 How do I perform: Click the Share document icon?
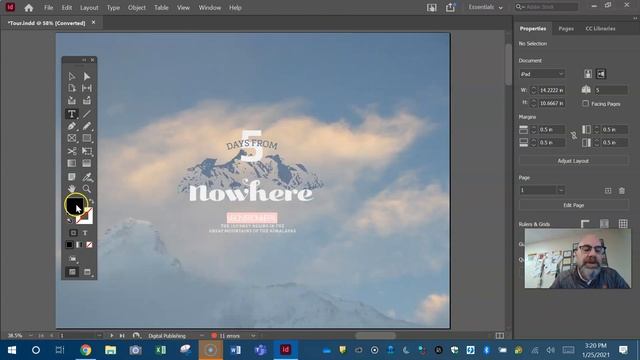(450, 7)
